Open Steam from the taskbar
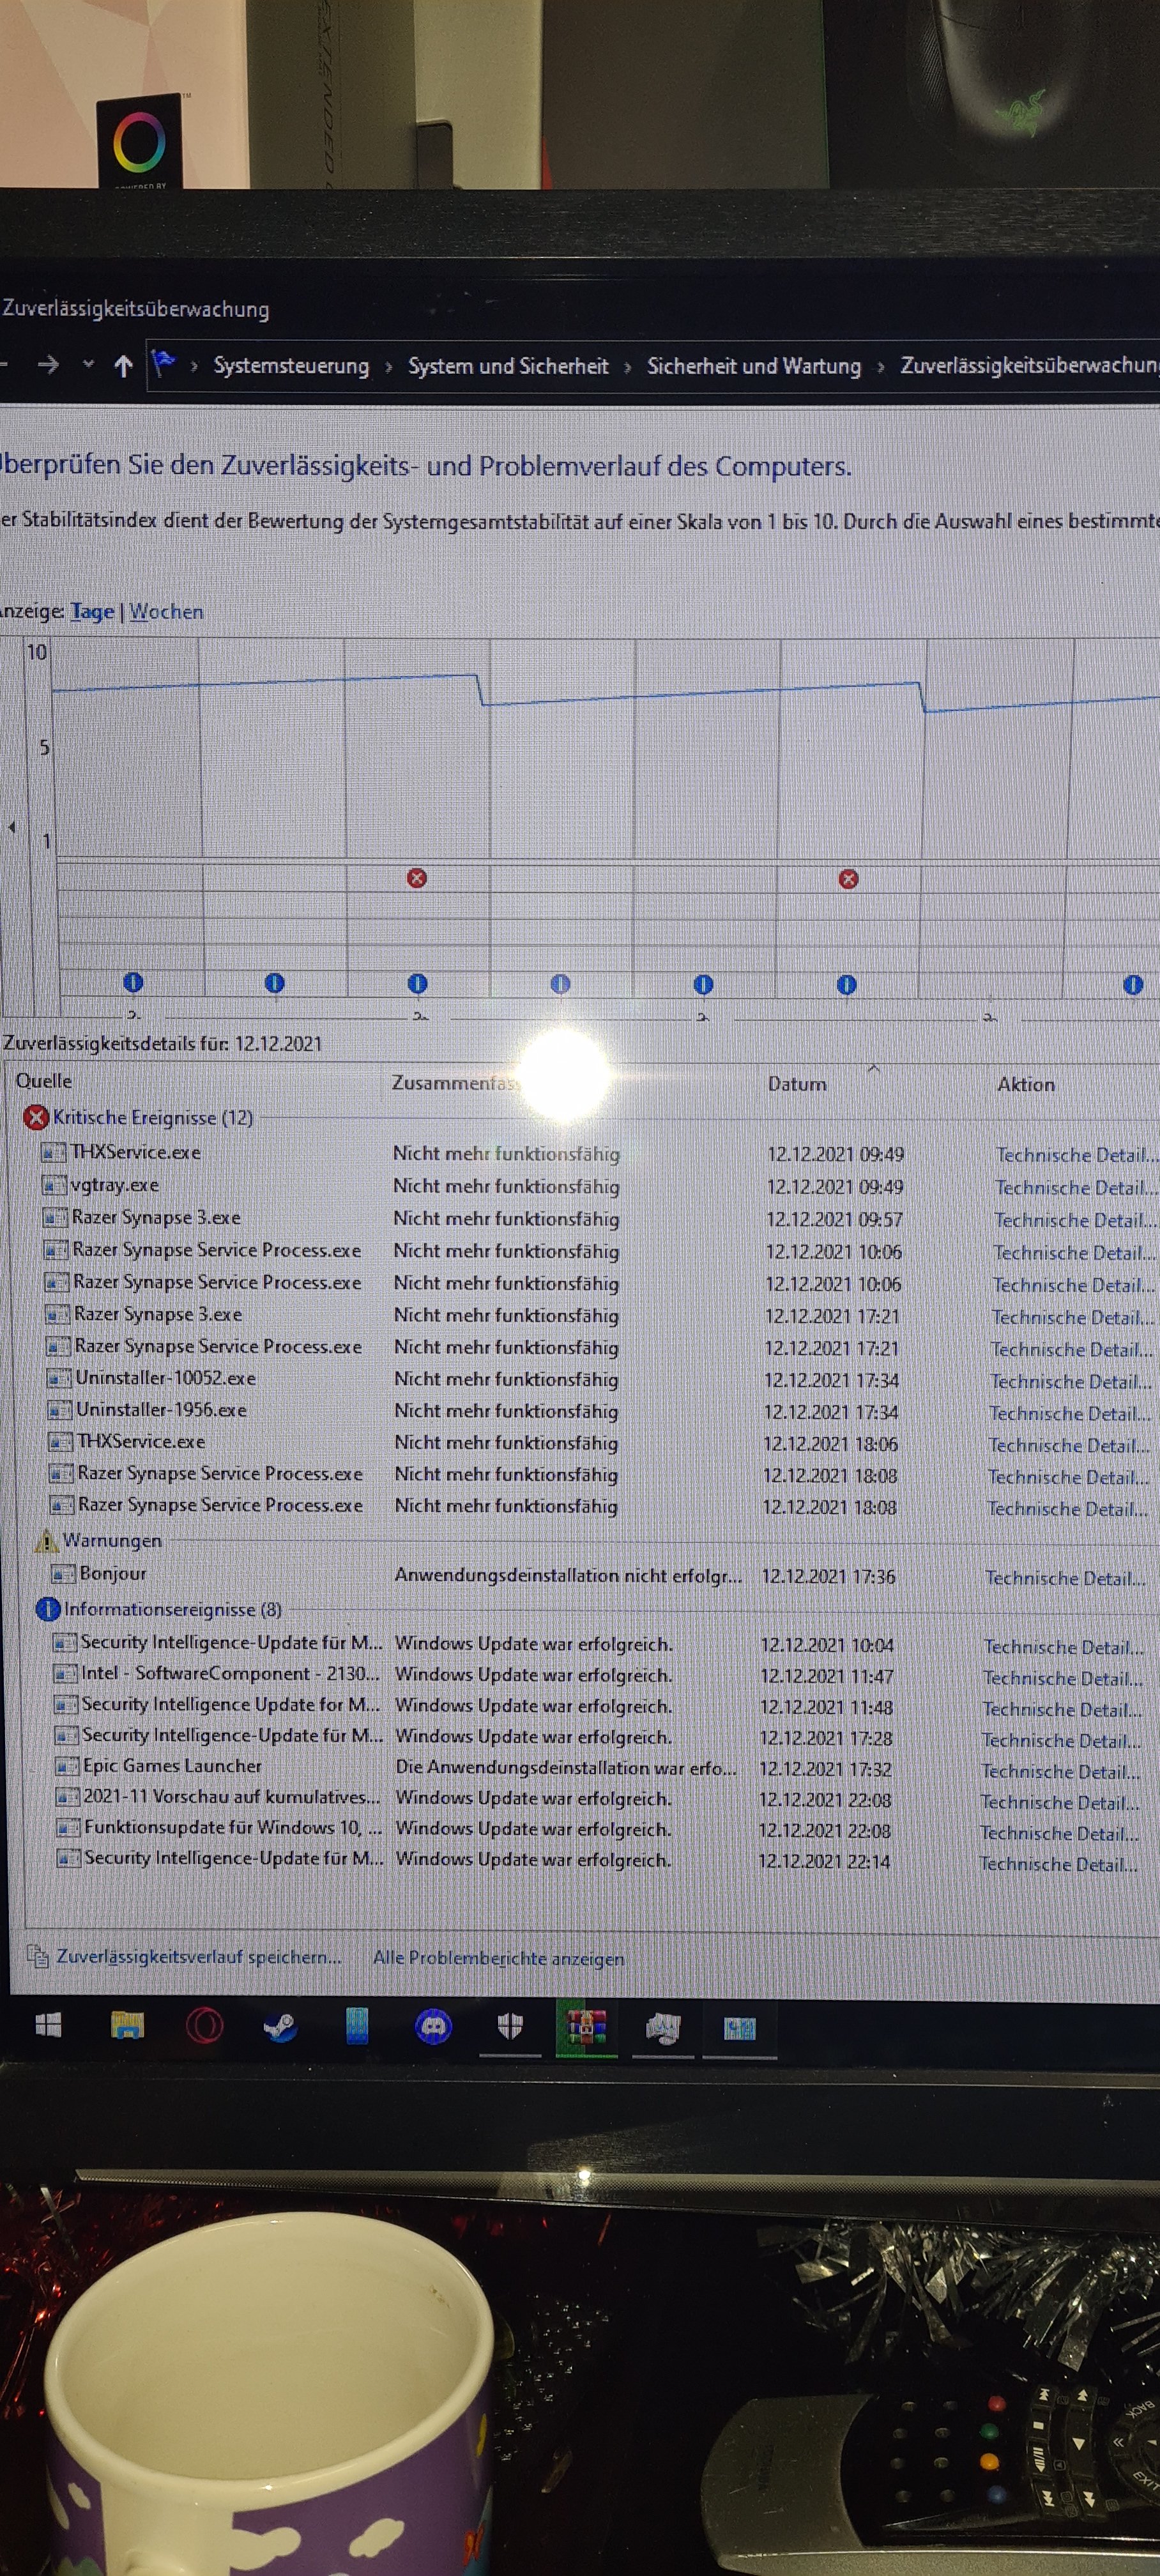The height and width of the screenshot is (2576, 1160). click(280, 2026)
